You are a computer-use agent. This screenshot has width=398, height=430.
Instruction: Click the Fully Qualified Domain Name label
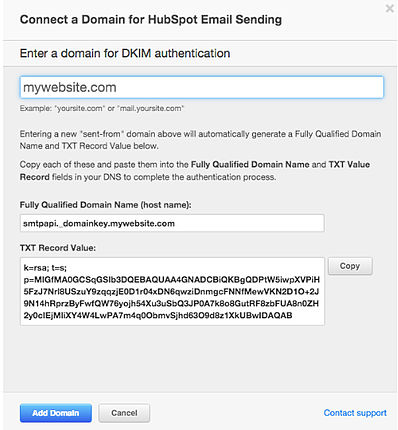pos(105,205)
